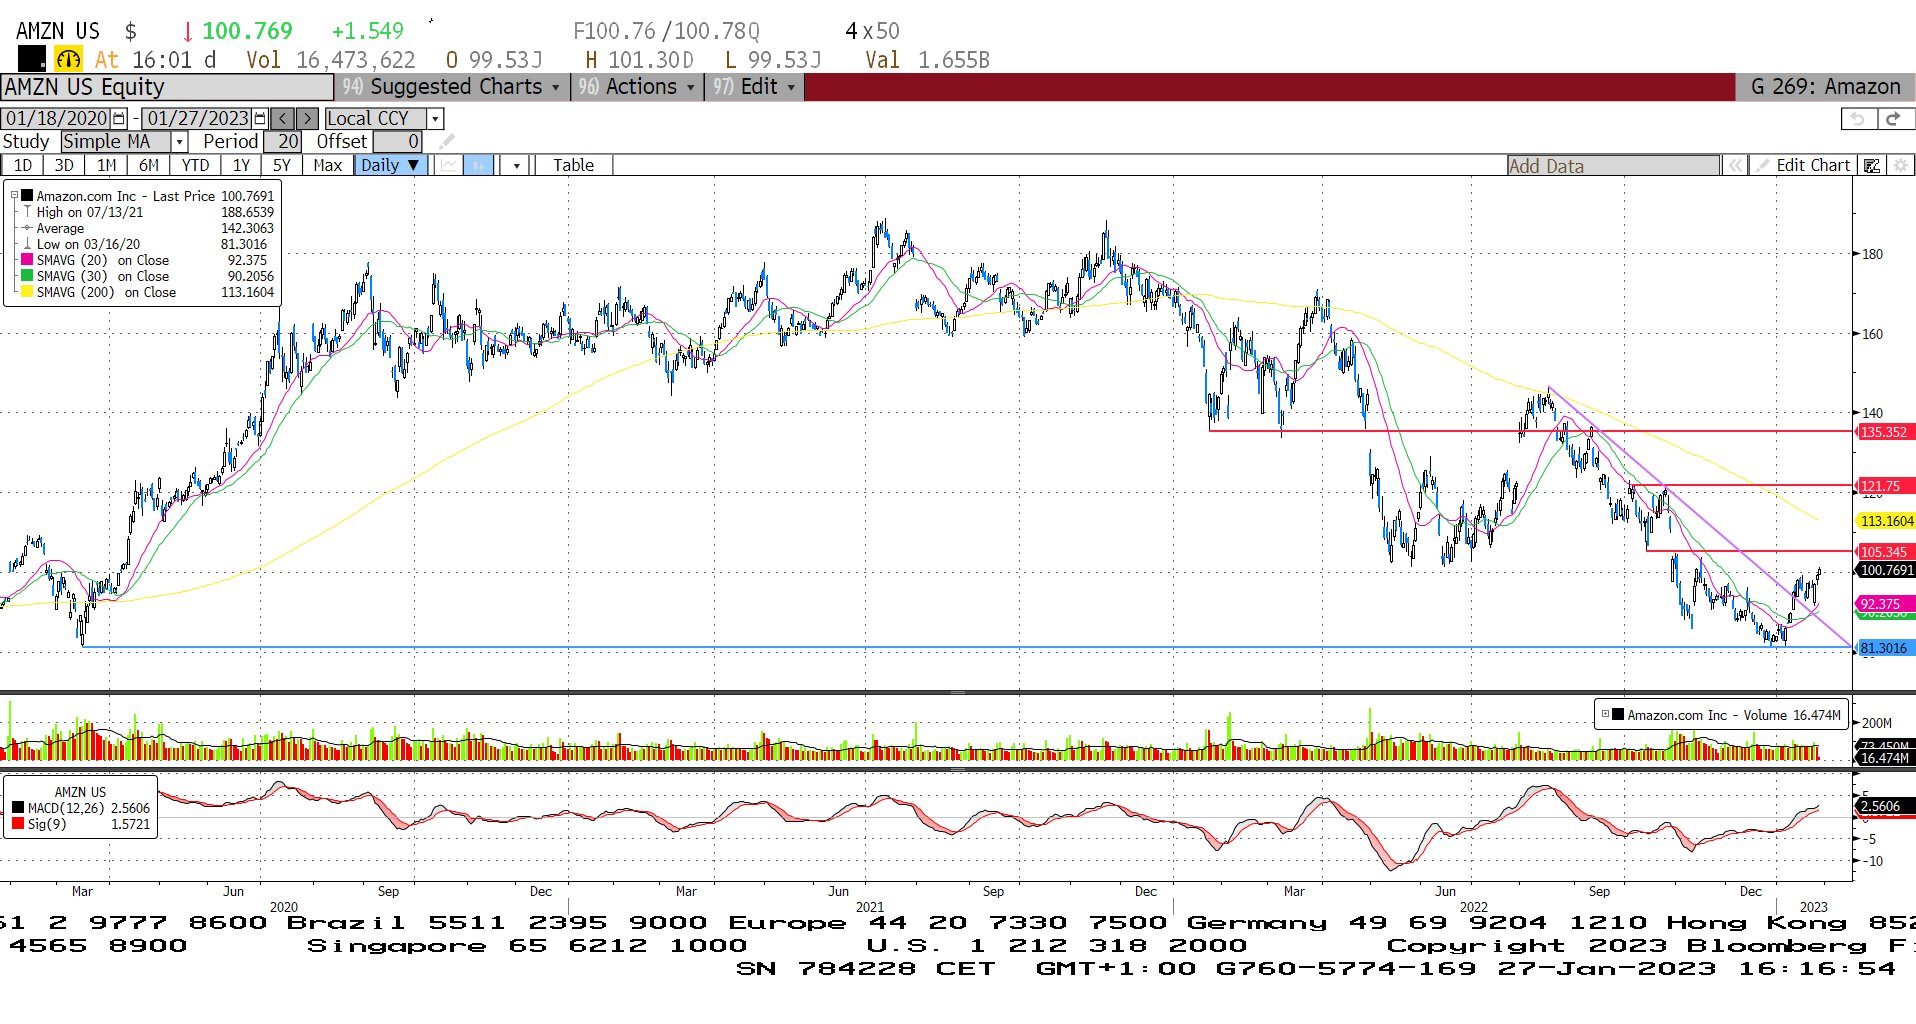Click the AMZN US Equity security field
The image size is (1916, 1024).
[167, 87]
